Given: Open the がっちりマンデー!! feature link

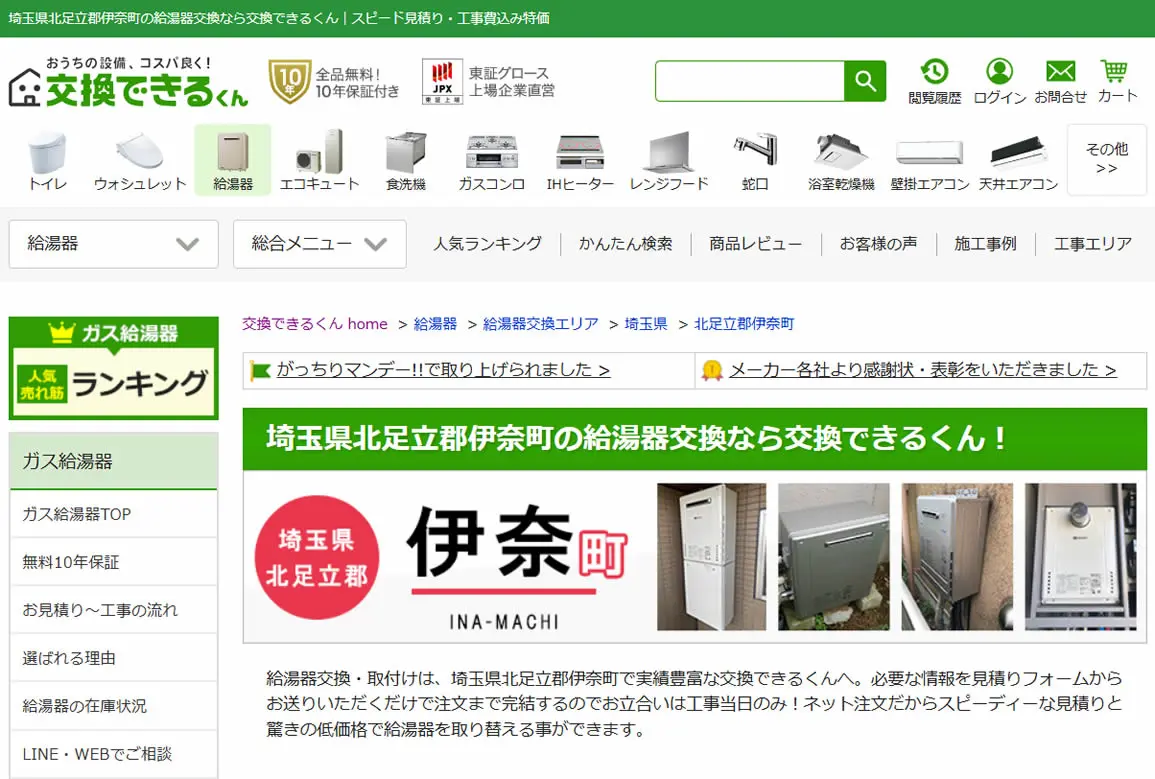Looking at the screenshot, I should (443, 370).
